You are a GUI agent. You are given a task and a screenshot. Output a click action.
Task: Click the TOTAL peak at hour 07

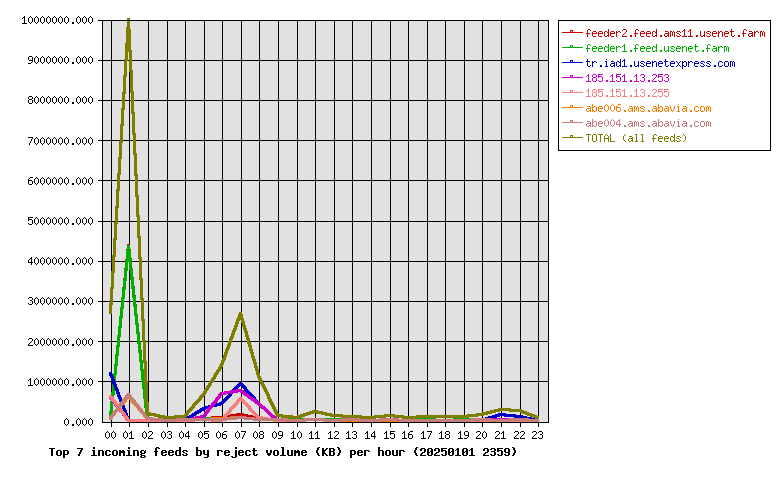tap(241, 315)
